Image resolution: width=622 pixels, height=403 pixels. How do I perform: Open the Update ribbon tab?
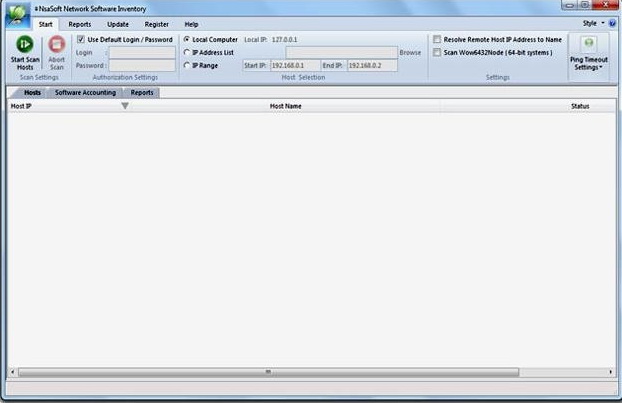coord(118,24)
